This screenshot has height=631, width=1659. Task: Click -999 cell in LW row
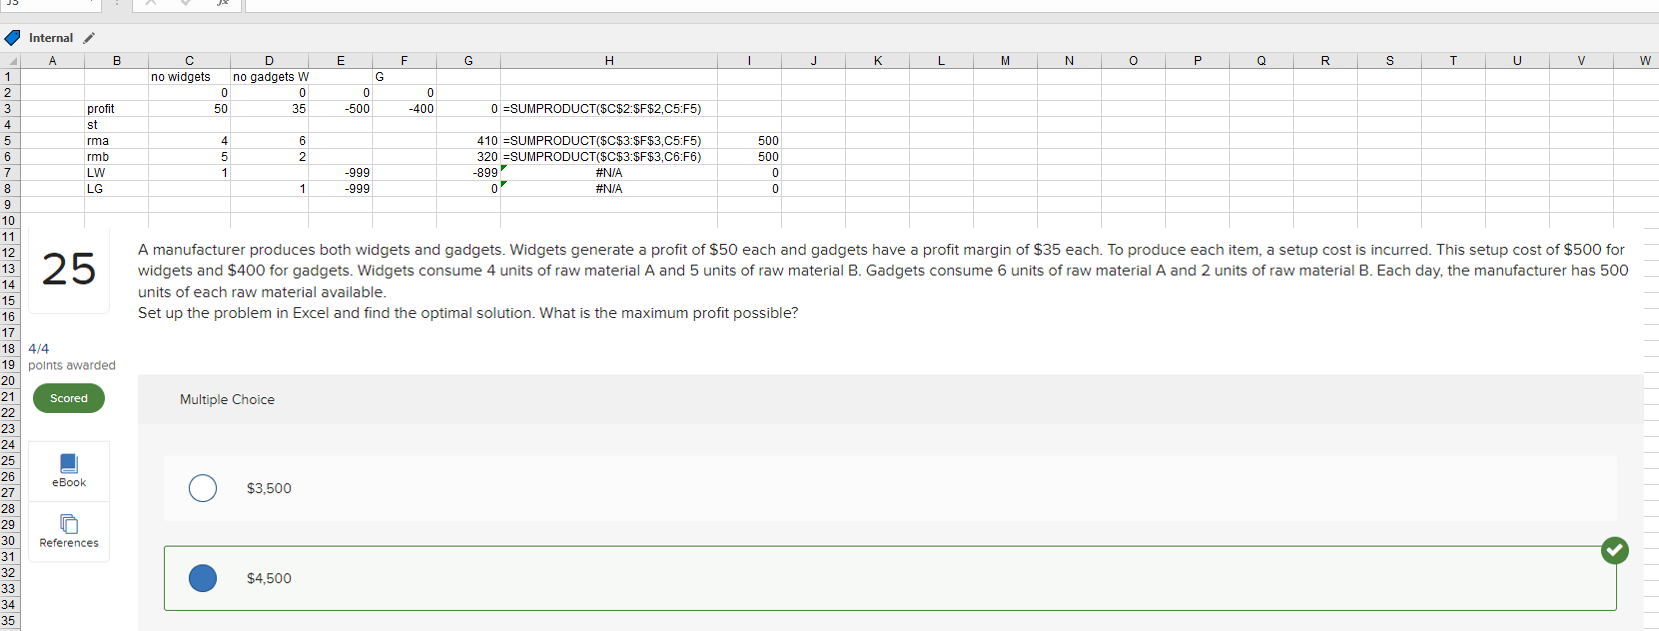click(340, 173)
